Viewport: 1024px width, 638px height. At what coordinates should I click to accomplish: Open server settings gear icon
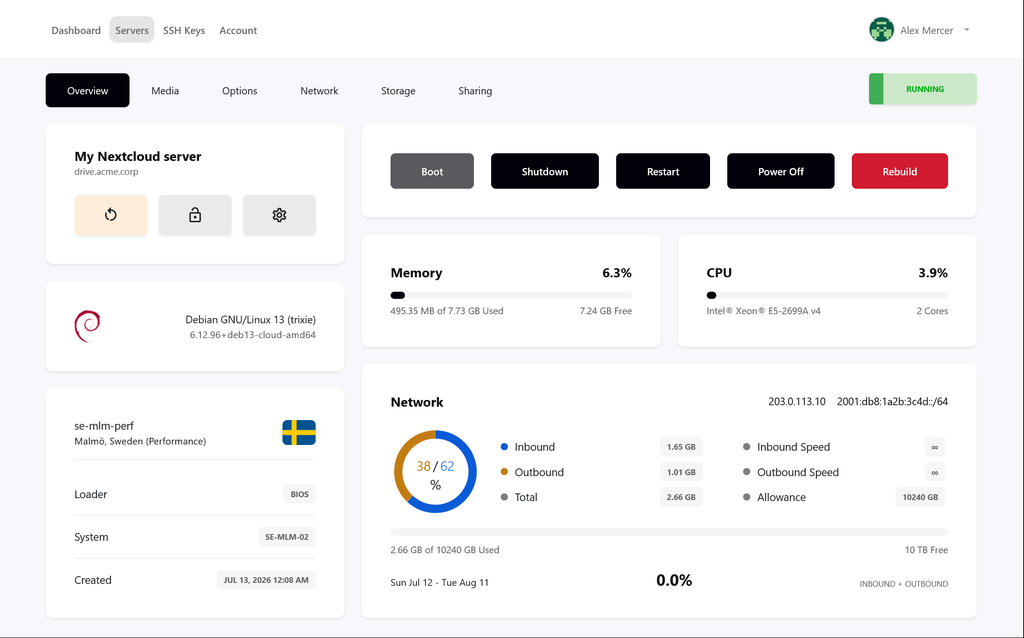279,215
